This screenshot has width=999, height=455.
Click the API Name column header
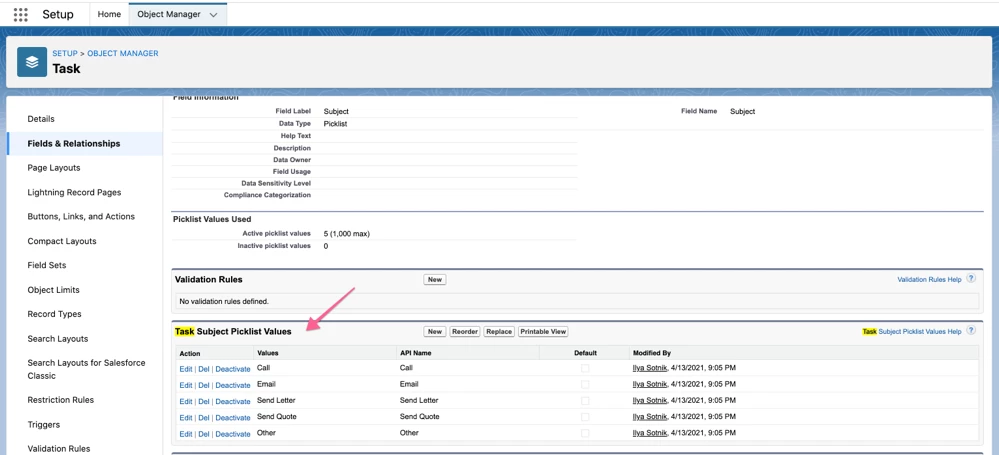pyautogui.click(x=413, y=352)
